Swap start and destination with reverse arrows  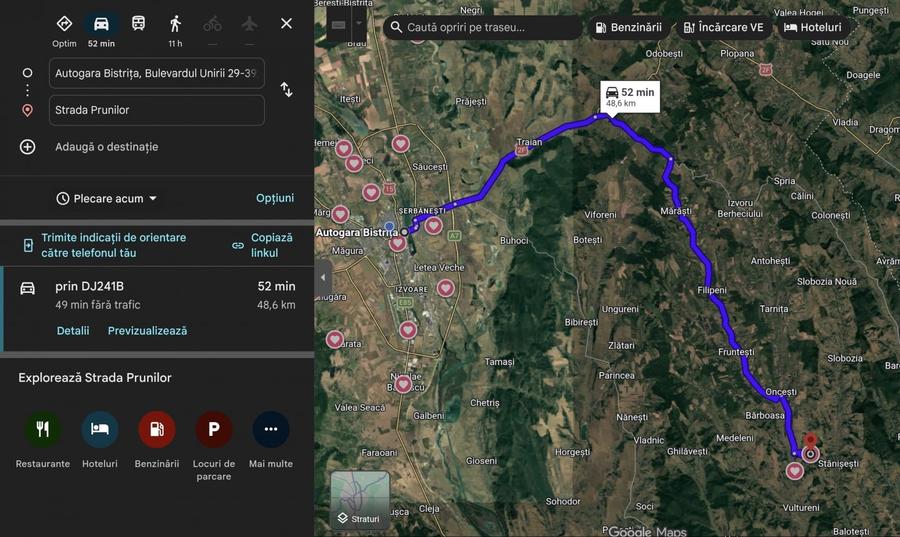(286, 90)
